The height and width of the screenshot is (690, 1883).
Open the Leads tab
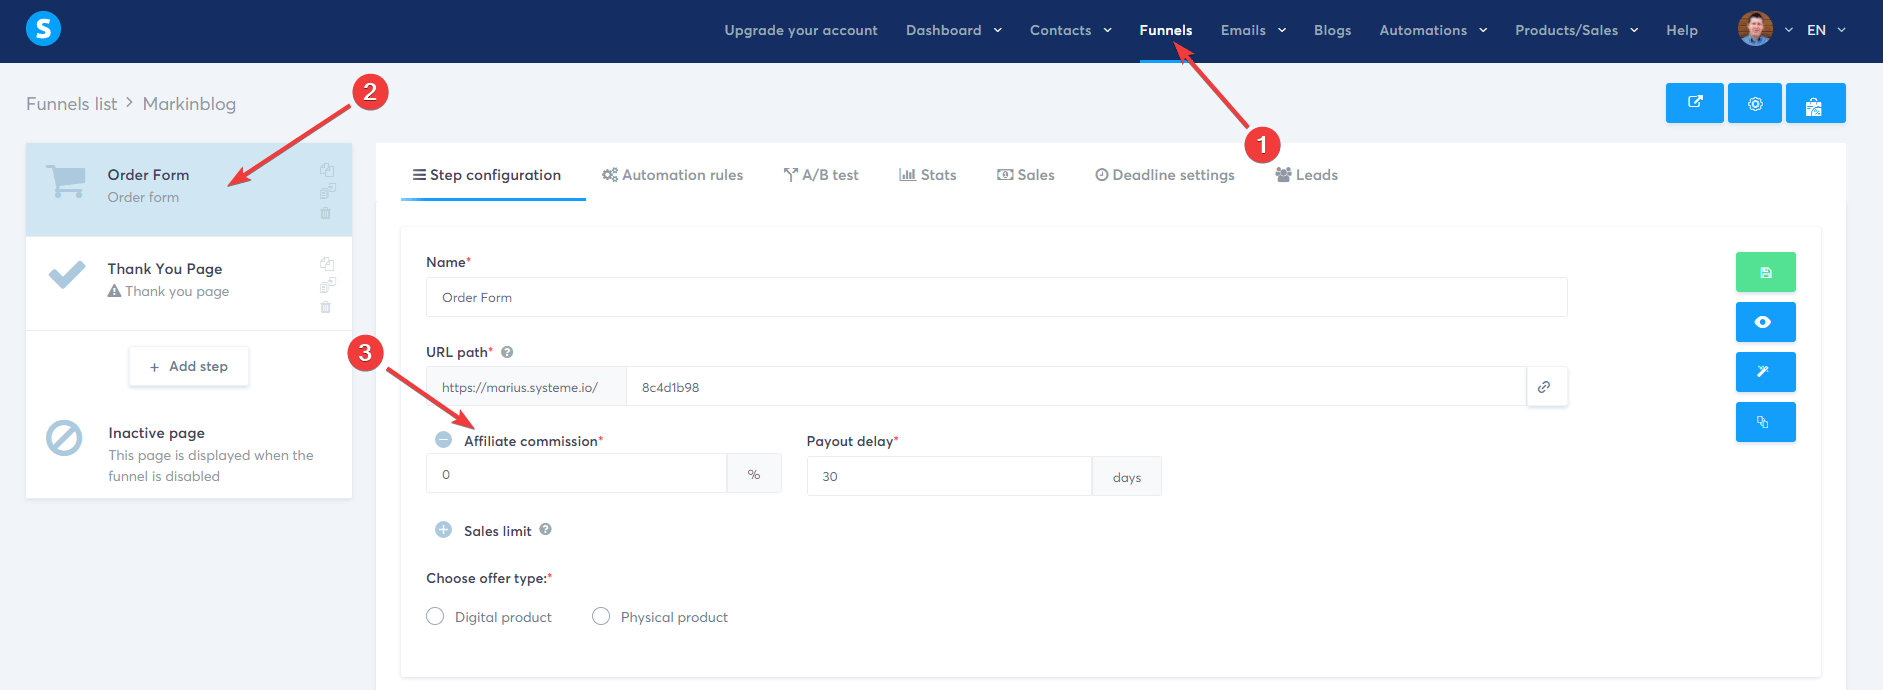click(x=1307, y=175)
